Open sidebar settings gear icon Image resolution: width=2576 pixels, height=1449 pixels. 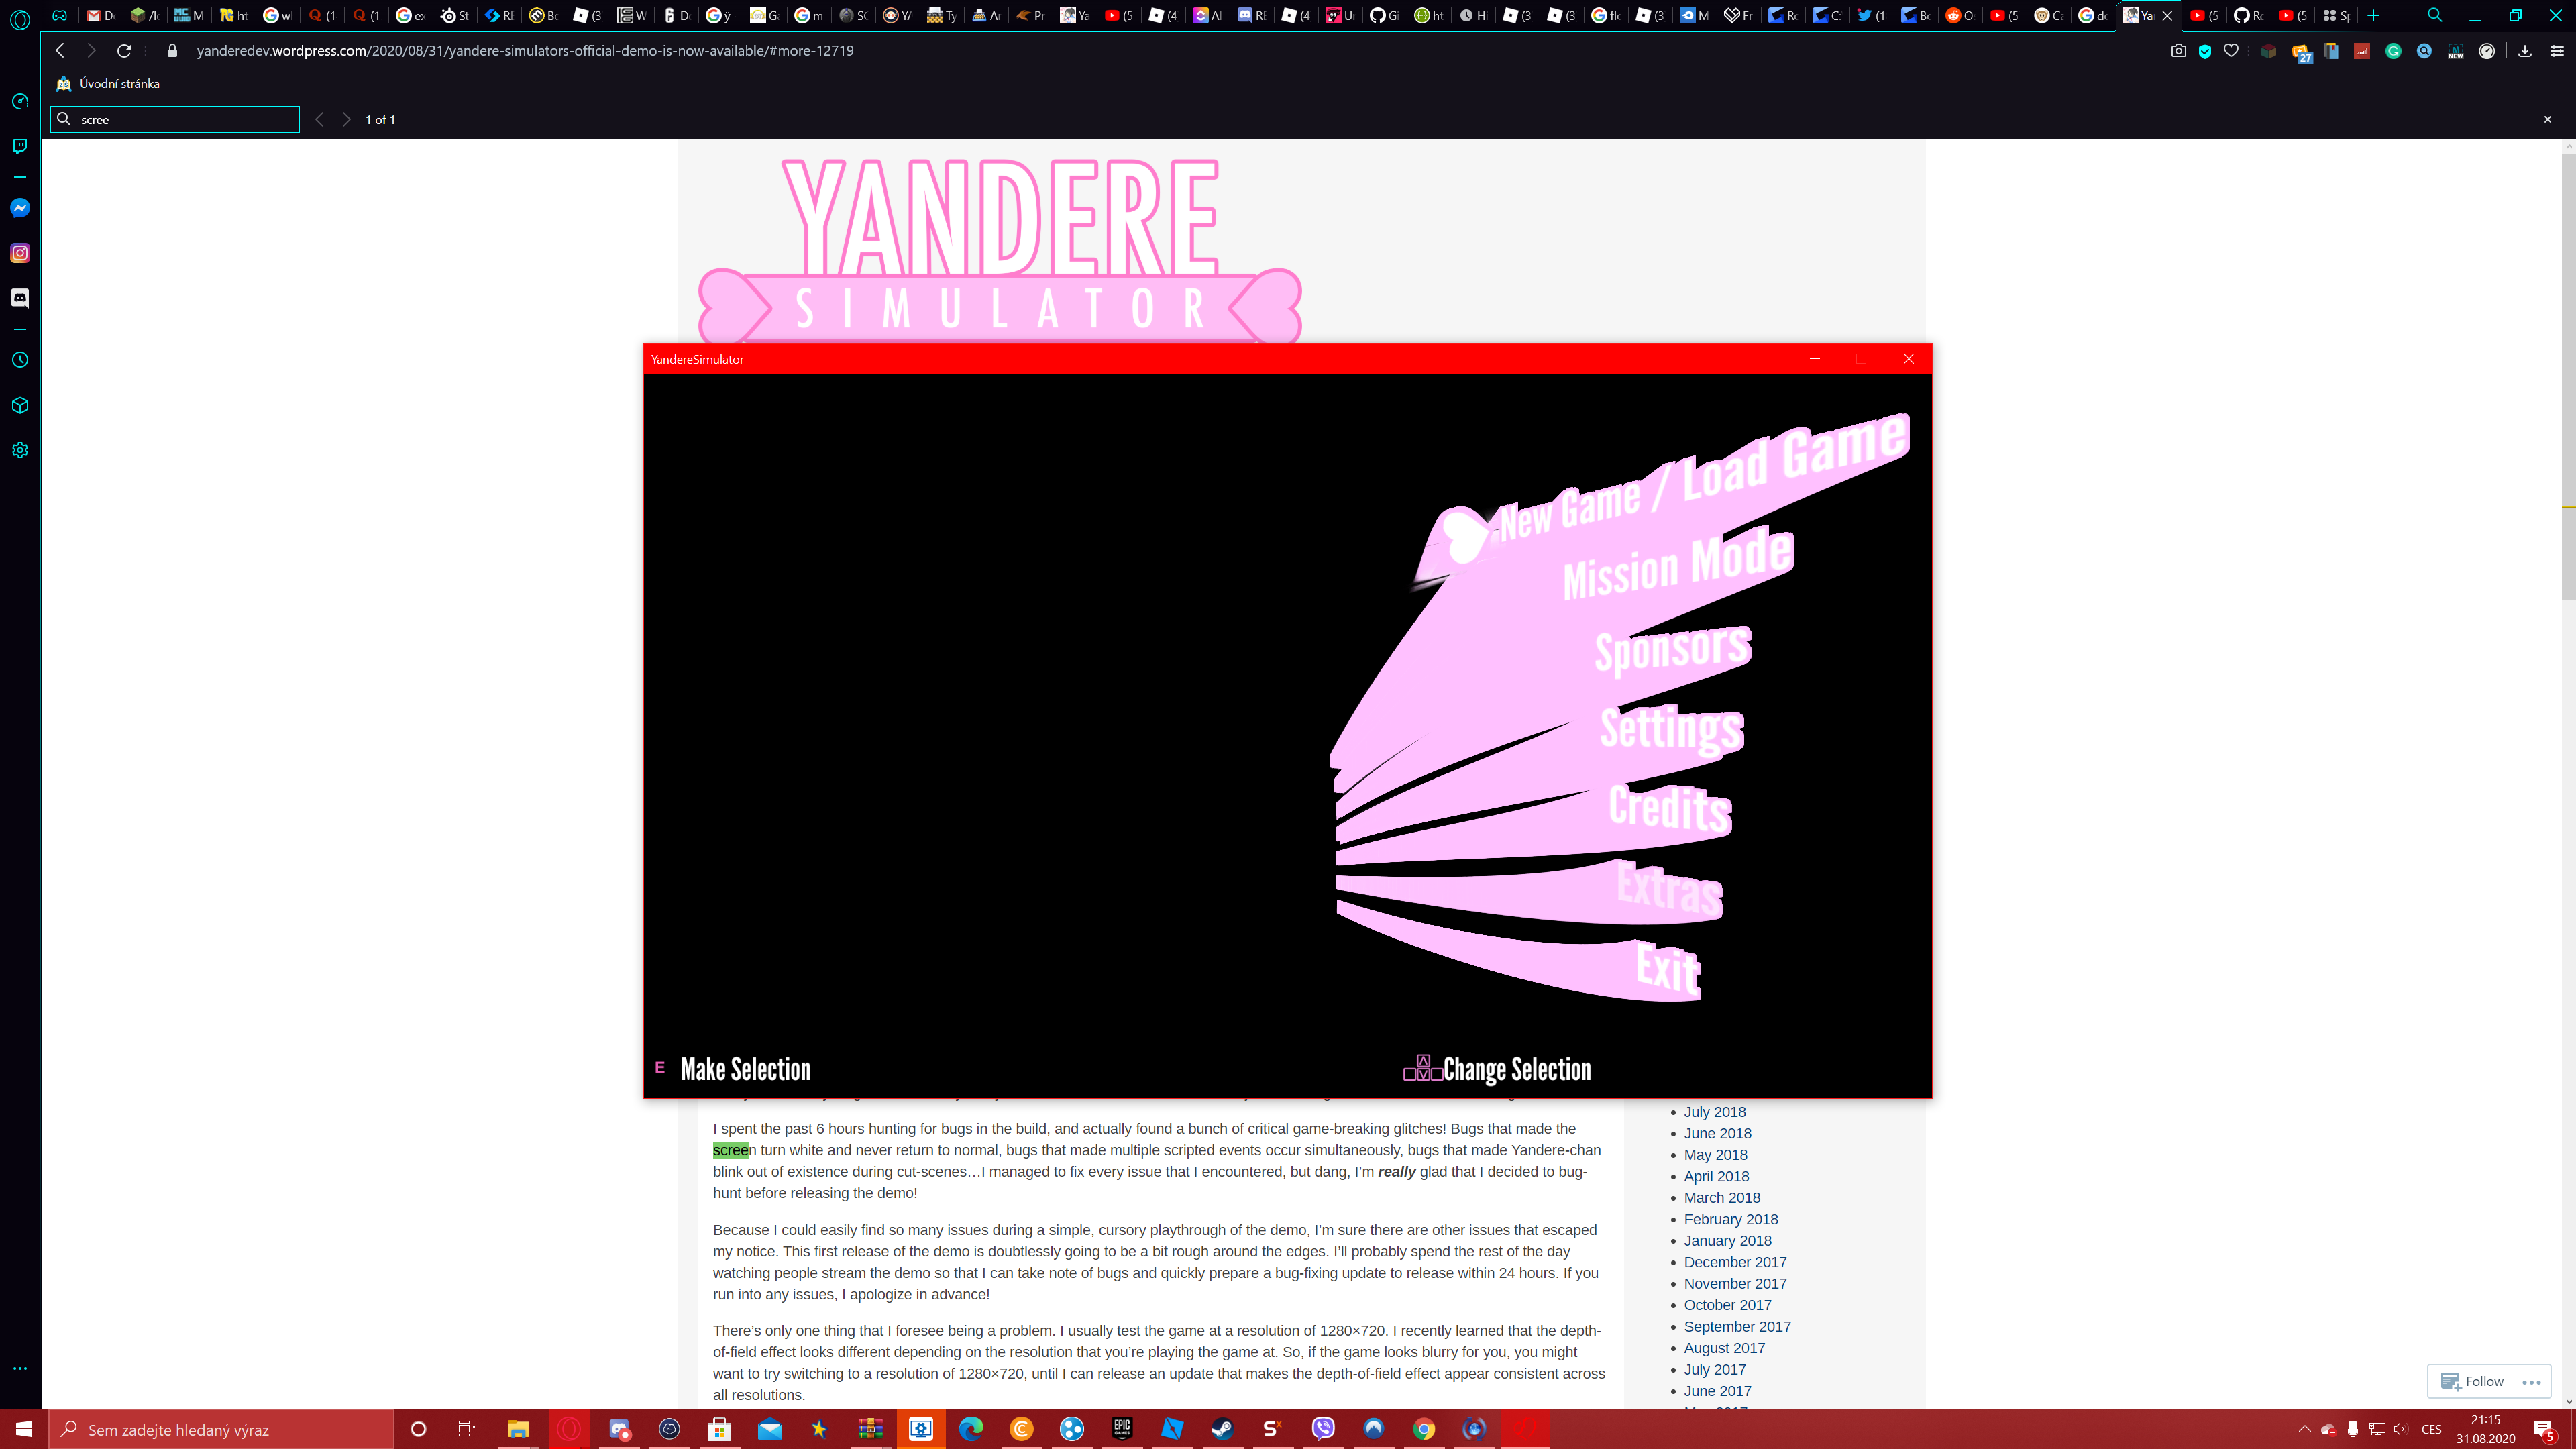click(20, 450)
